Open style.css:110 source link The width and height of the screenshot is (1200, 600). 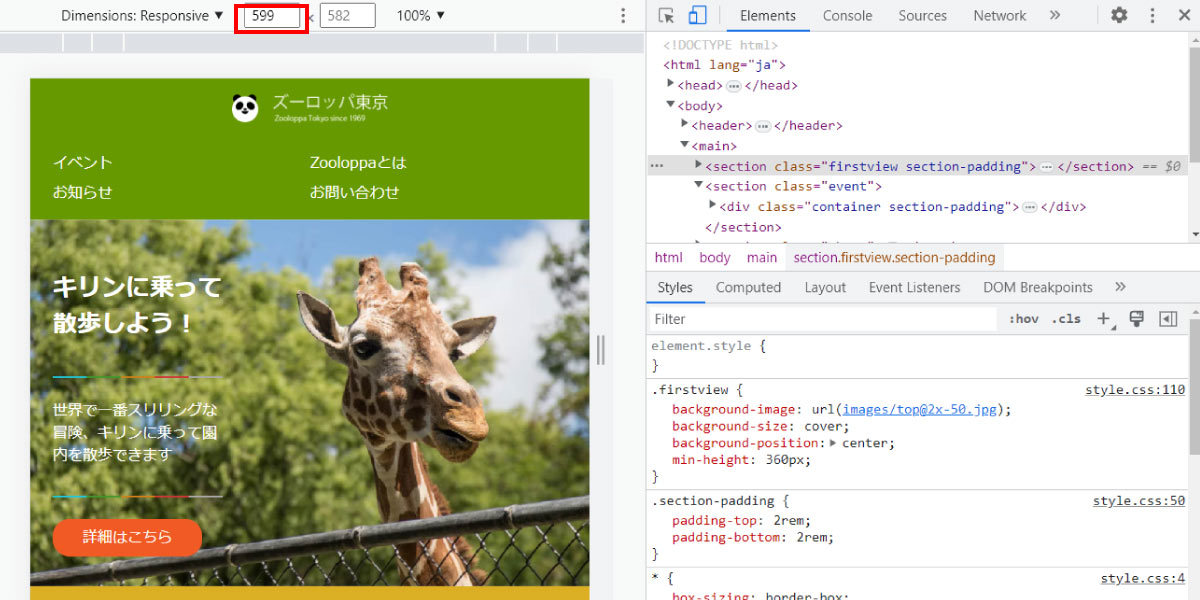coord(1134,390)
